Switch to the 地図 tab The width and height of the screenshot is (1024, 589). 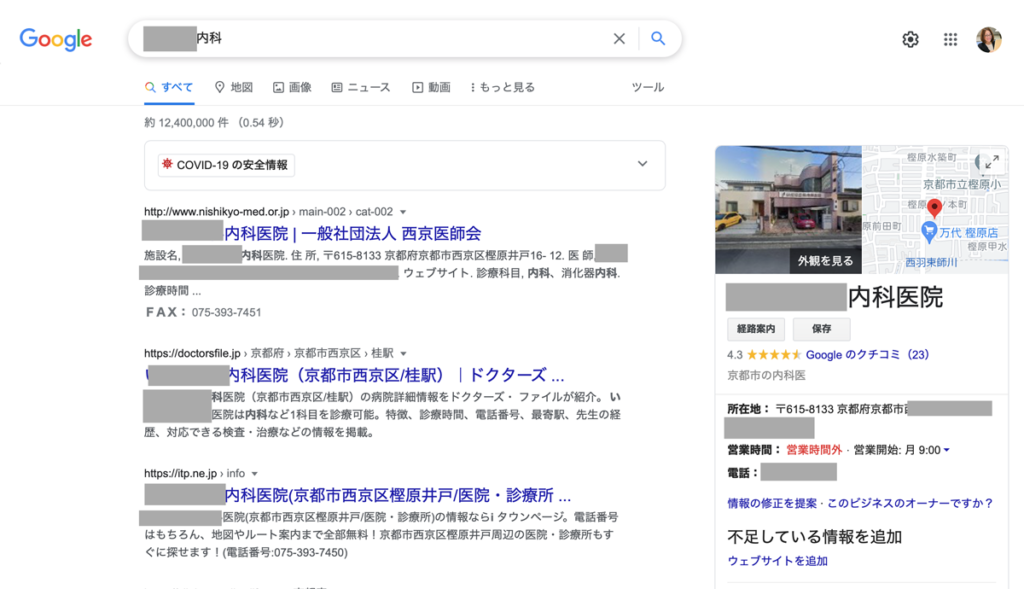(x=234, y=88)
